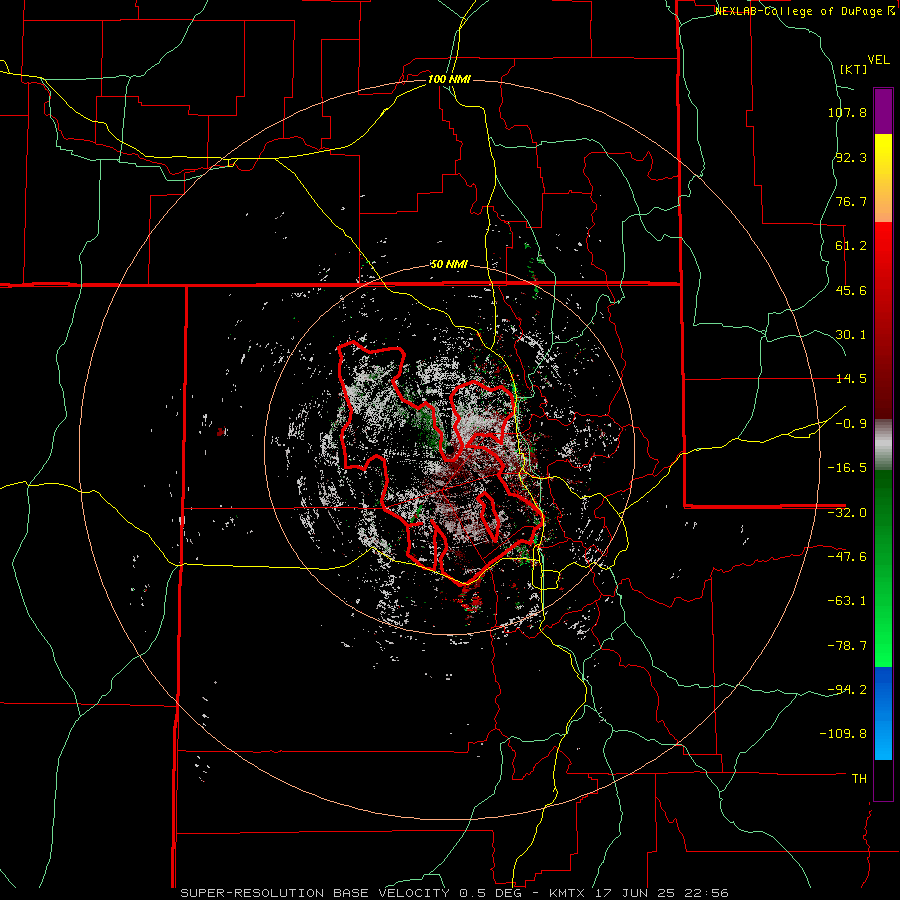Screen dimensions: 900x900
Task: Pick the purple segment of color bar
Action: pos(883,111)
